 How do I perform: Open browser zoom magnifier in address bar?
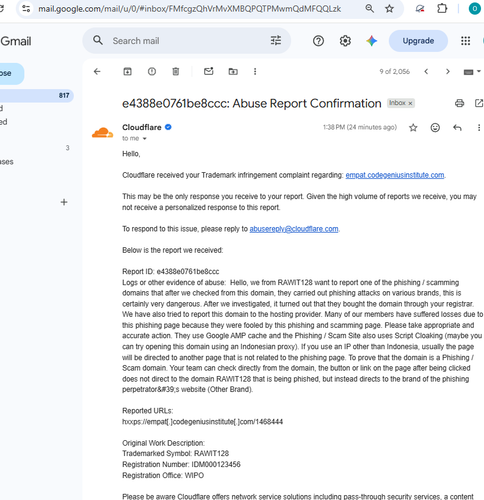pos(369,8)
